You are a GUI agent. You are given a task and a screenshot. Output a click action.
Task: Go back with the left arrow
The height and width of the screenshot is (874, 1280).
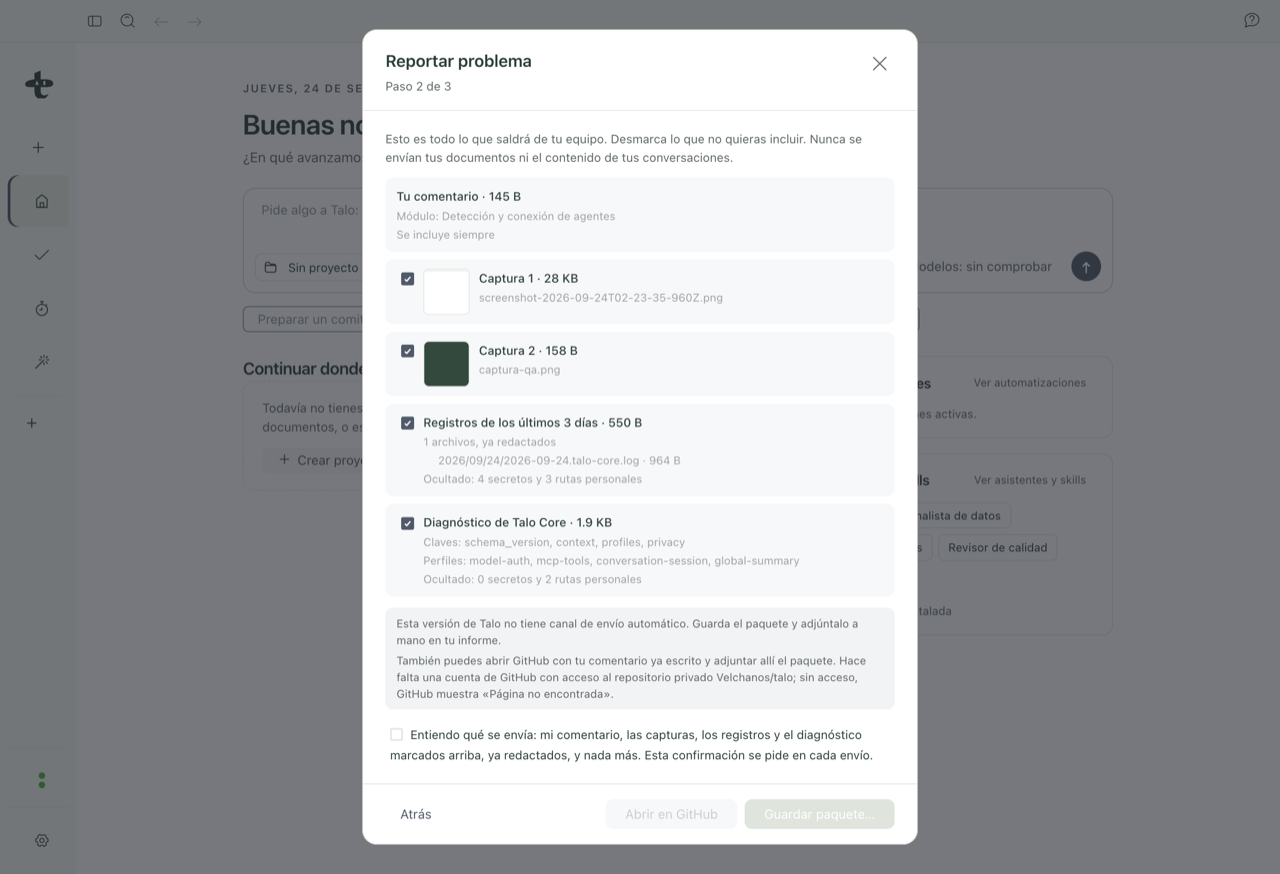(x=161, y=21)
